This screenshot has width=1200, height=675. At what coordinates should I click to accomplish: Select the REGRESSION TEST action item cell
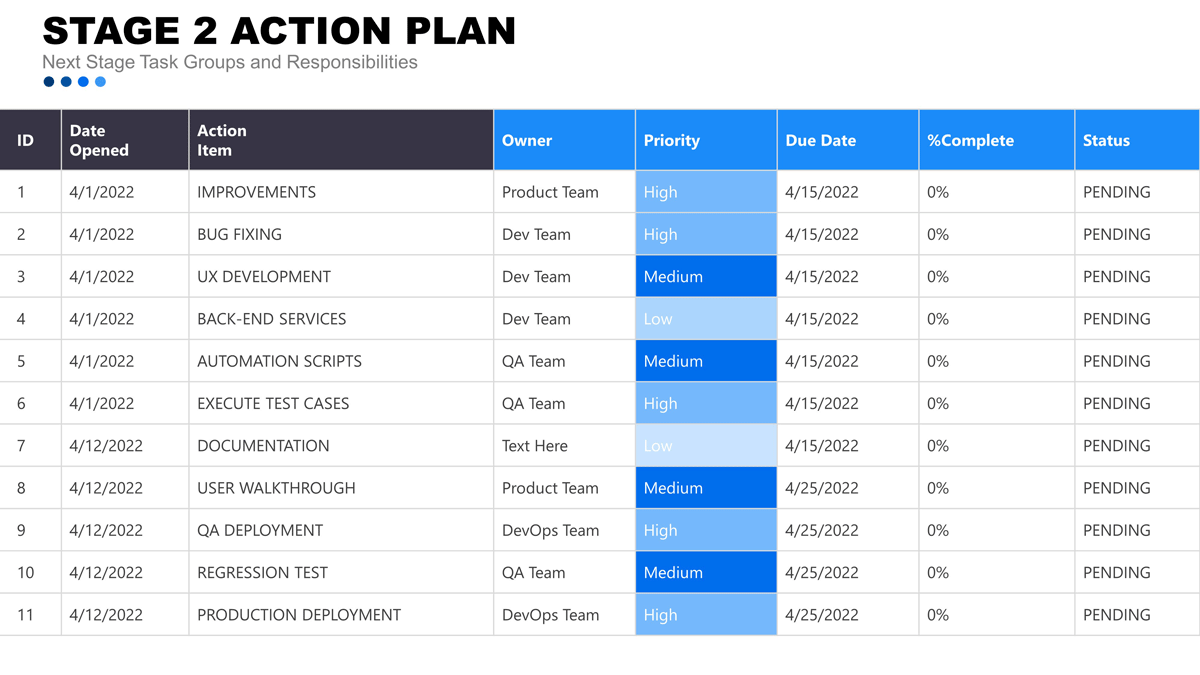point(341,572)
